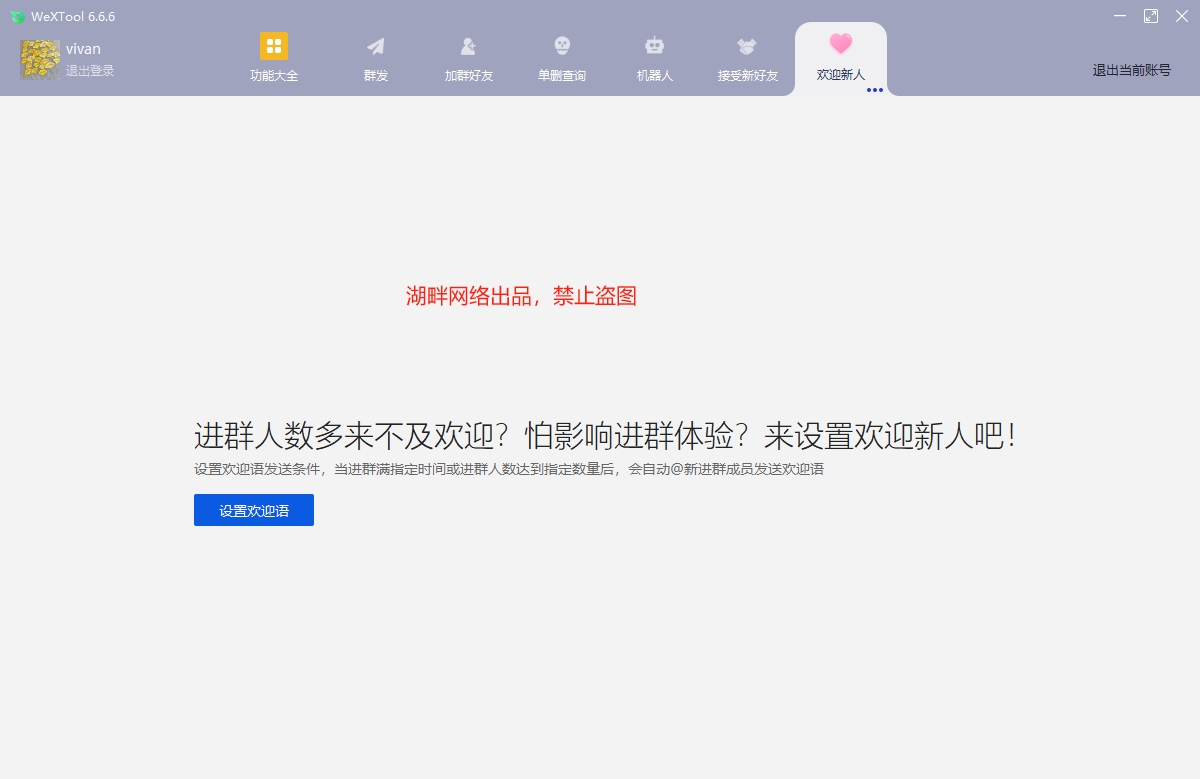Click the 接受新好友 navigation entry
This screenshot has height=779, width=1200.
(745, 73)
